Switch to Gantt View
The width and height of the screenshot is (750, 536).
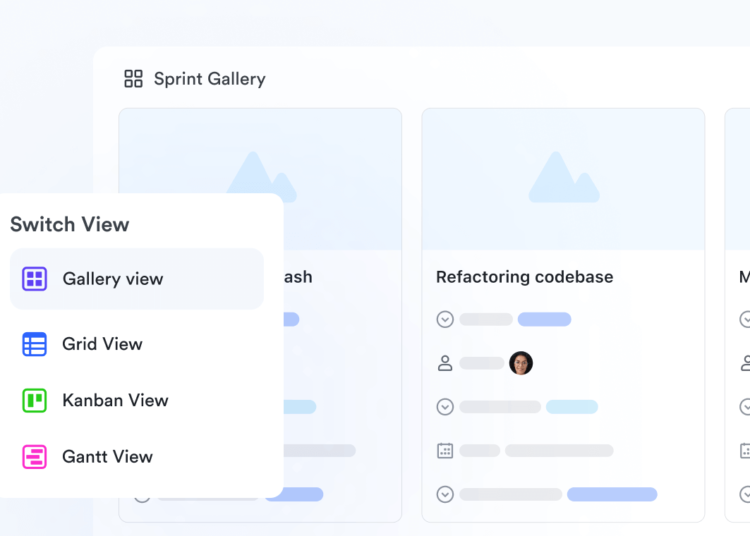[x=137, y=457]
